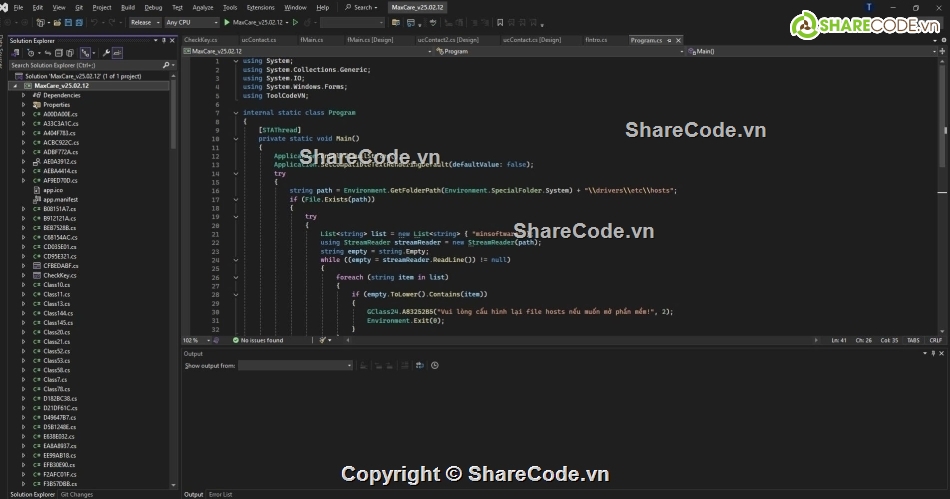This screenshot has width=950, height=499.
Task: Open the Release configuration dropdown
Action: 145,22
